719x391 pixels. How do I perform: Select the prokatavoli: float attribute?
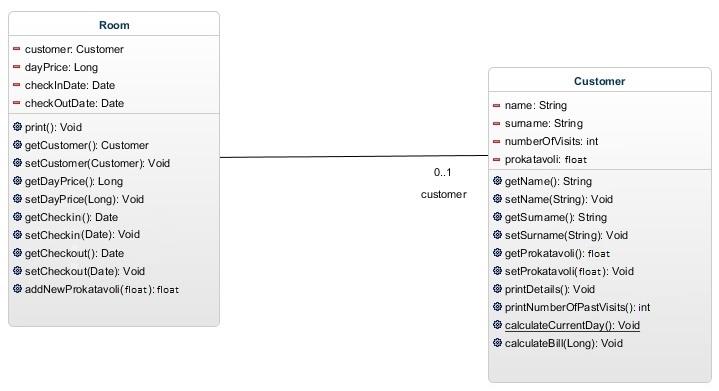[546, 160]
